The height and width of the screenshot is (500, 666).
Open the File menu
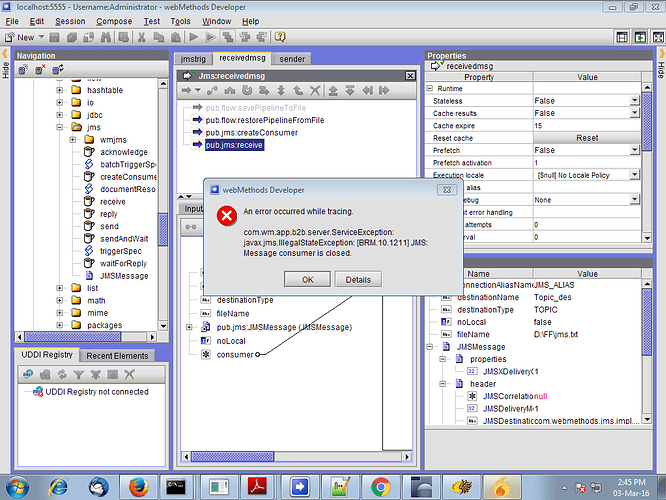tap(12, 21)
